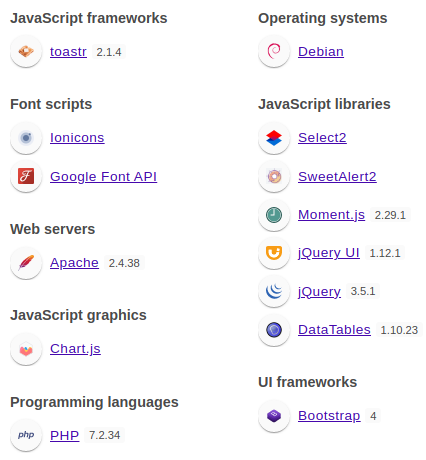Click the Apache feather icon
The width and height of the screenshot is (426, 460).
(26, 262)
